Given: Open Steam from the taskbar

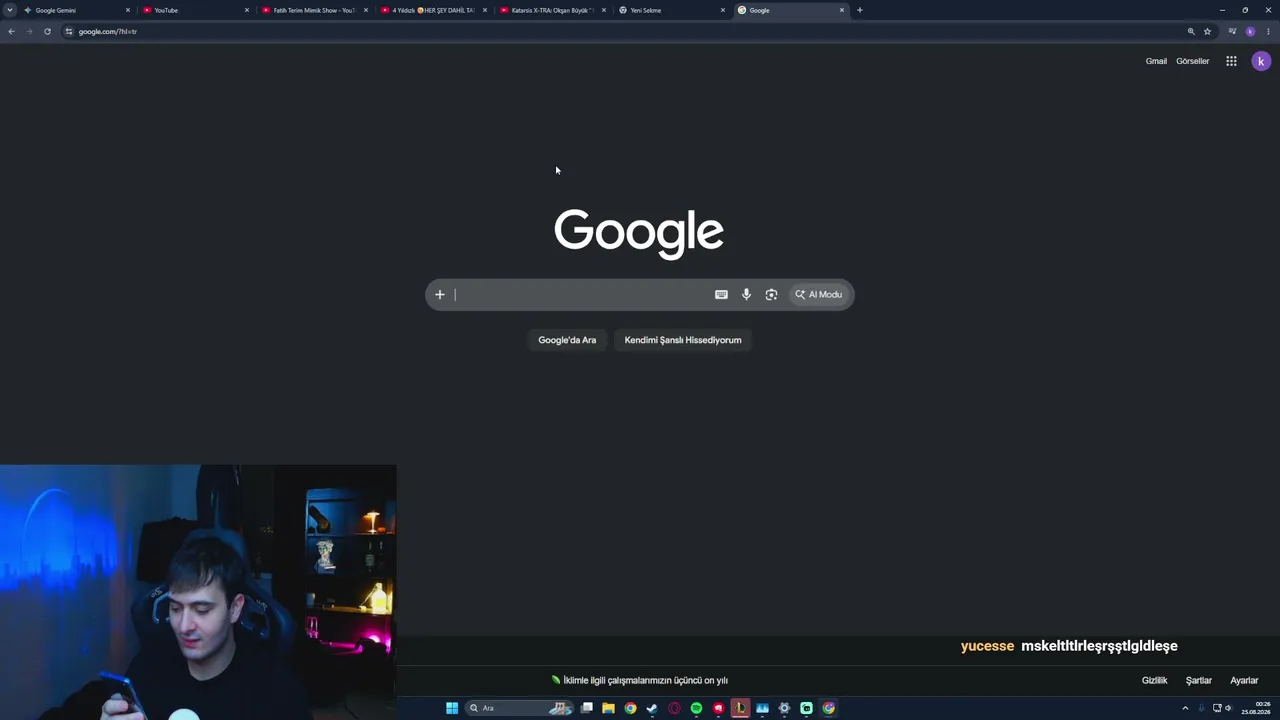Looking at the screenshot, I should [652, 708].
